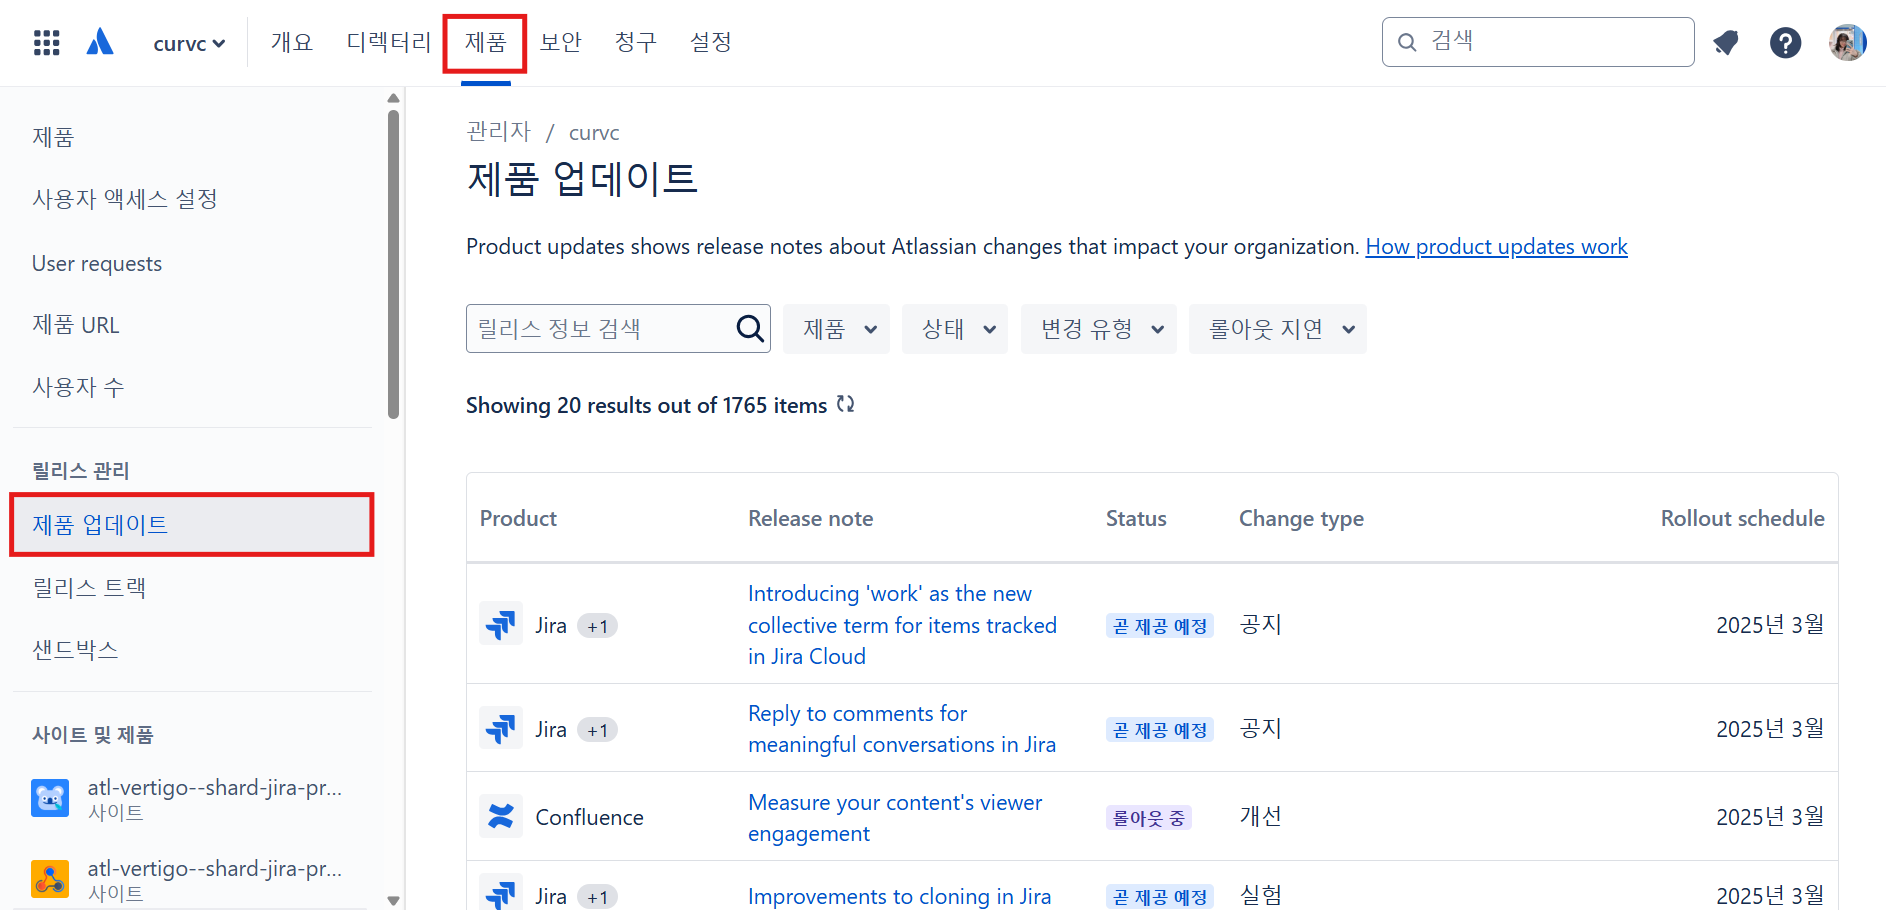
Task: Click the Rollout schedule column header
Action: pos(1742,518)
